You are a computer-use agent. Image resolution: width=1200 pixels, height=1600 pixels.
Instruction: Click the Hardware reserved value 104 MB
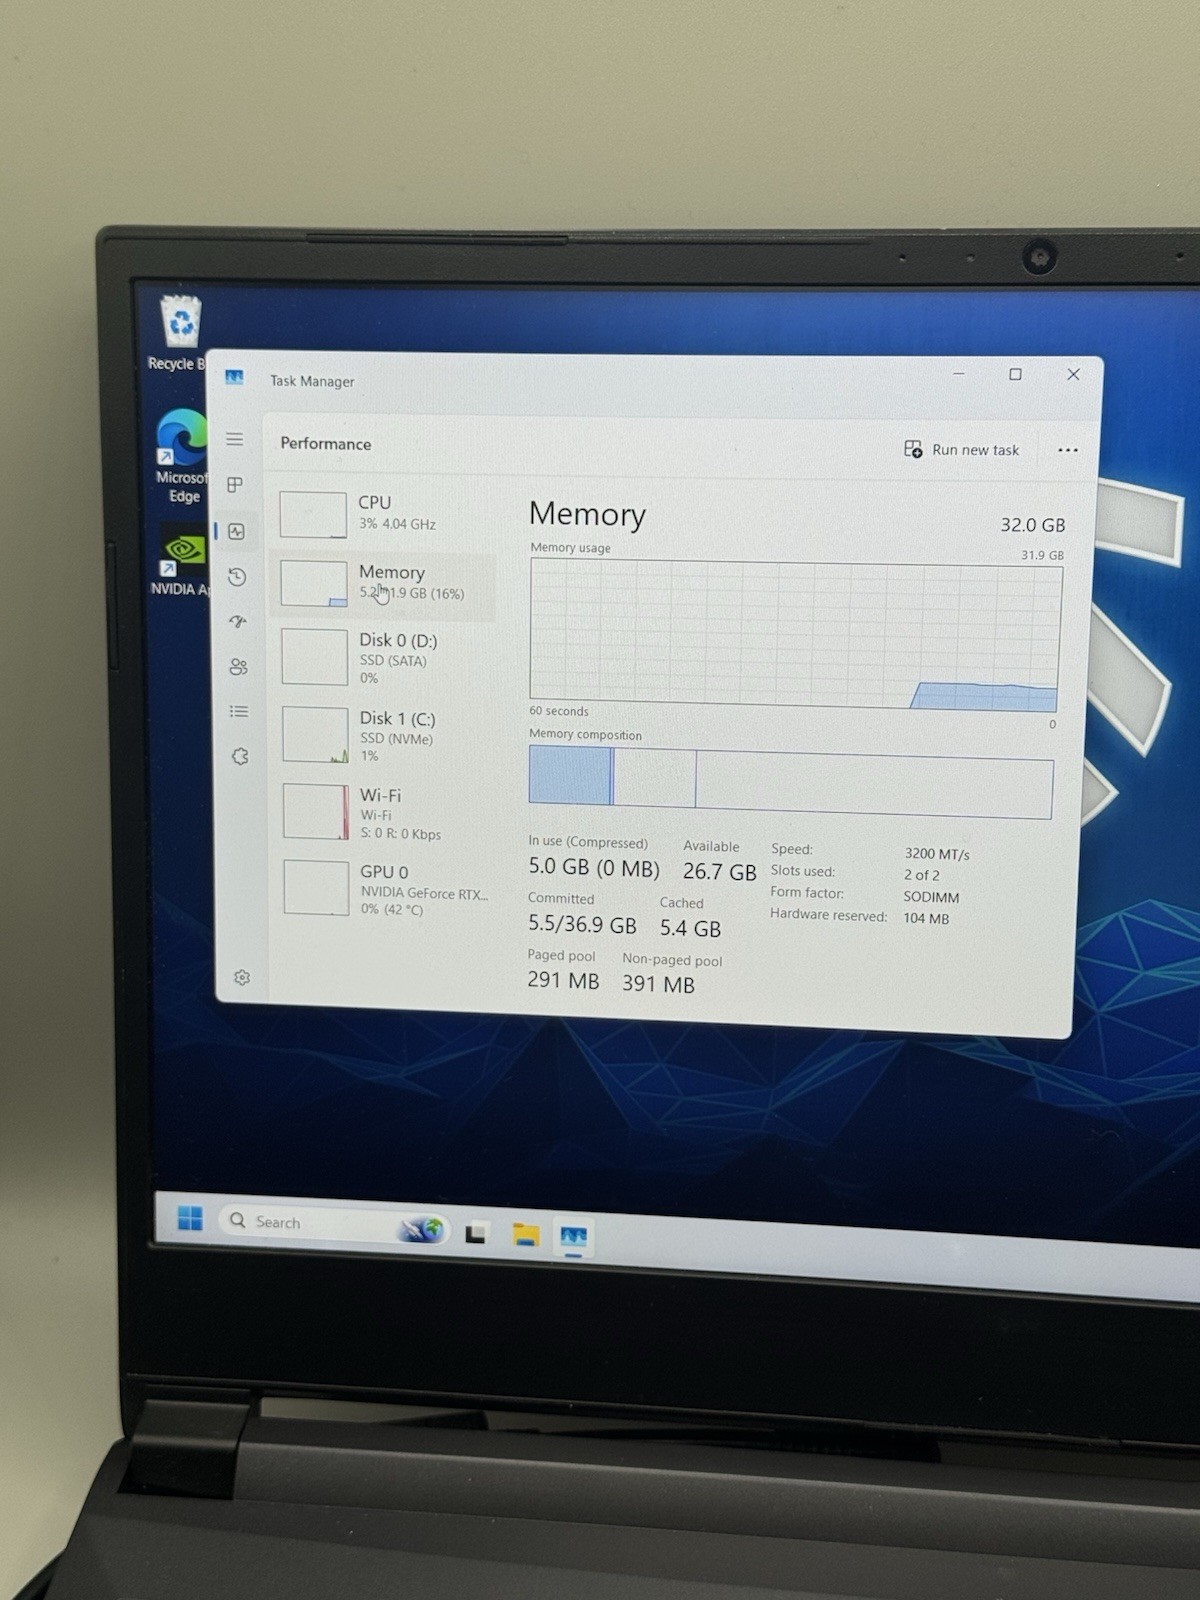point(926,918)
